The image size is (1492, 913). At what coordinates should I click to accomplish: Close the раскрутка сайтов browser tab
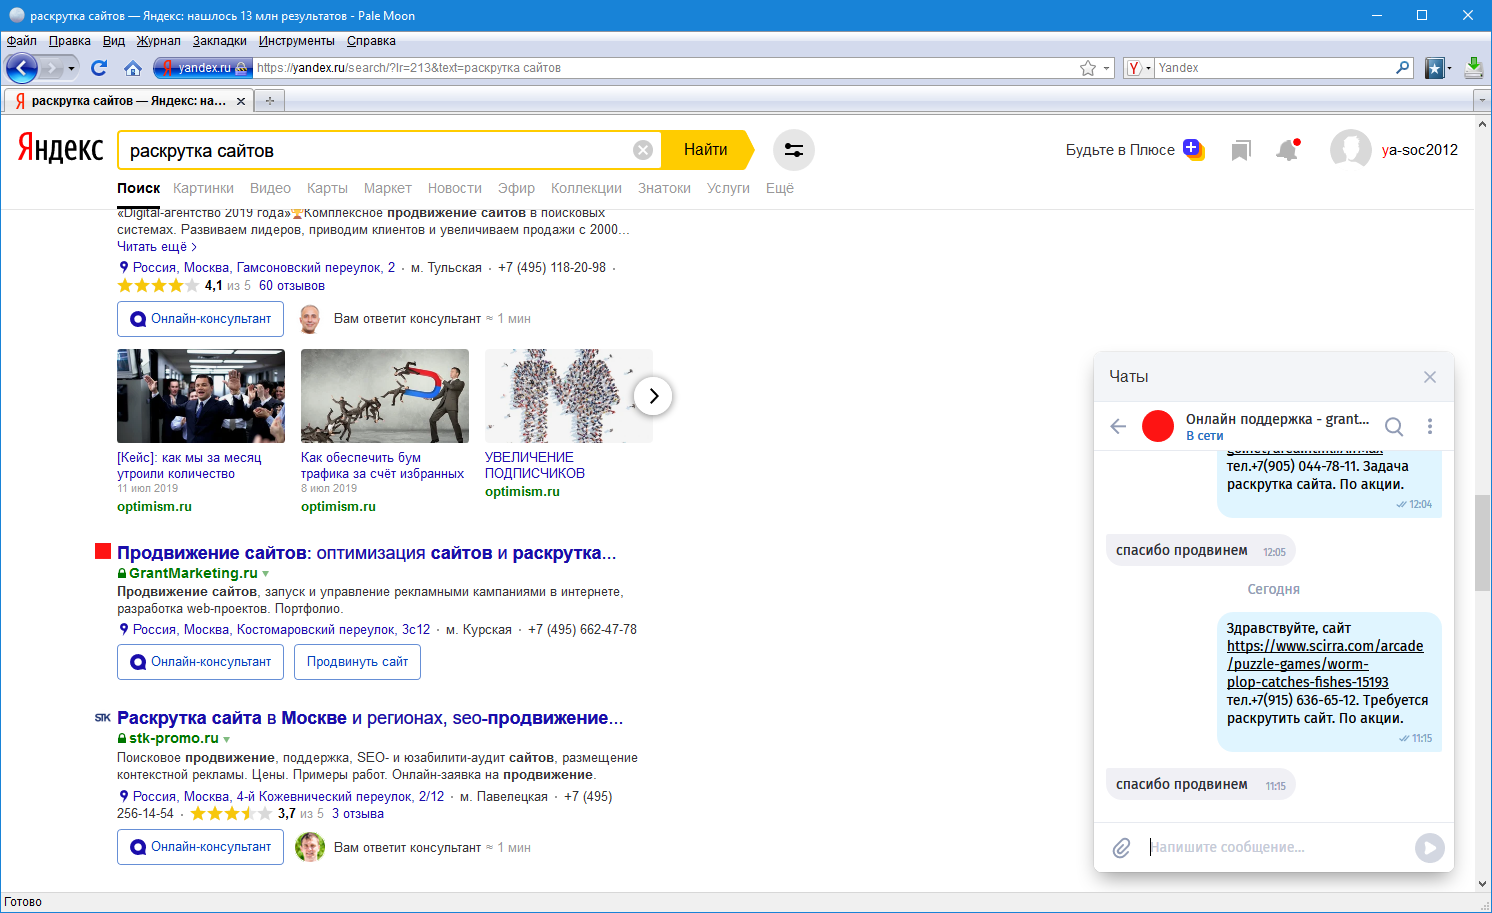point(241,101)
